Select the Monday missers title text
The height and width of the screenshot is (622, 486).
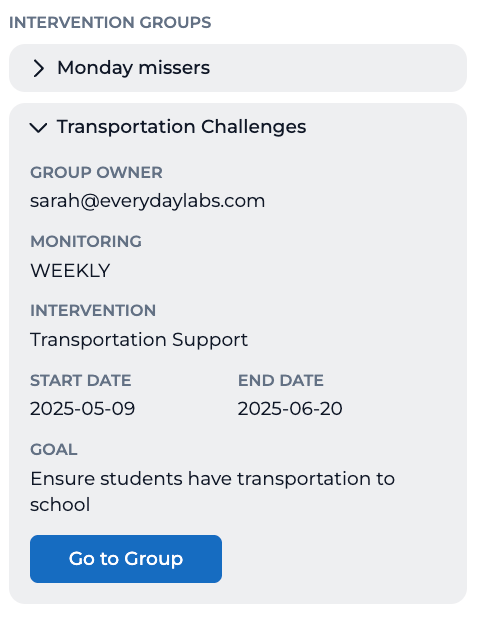(134, 68)
